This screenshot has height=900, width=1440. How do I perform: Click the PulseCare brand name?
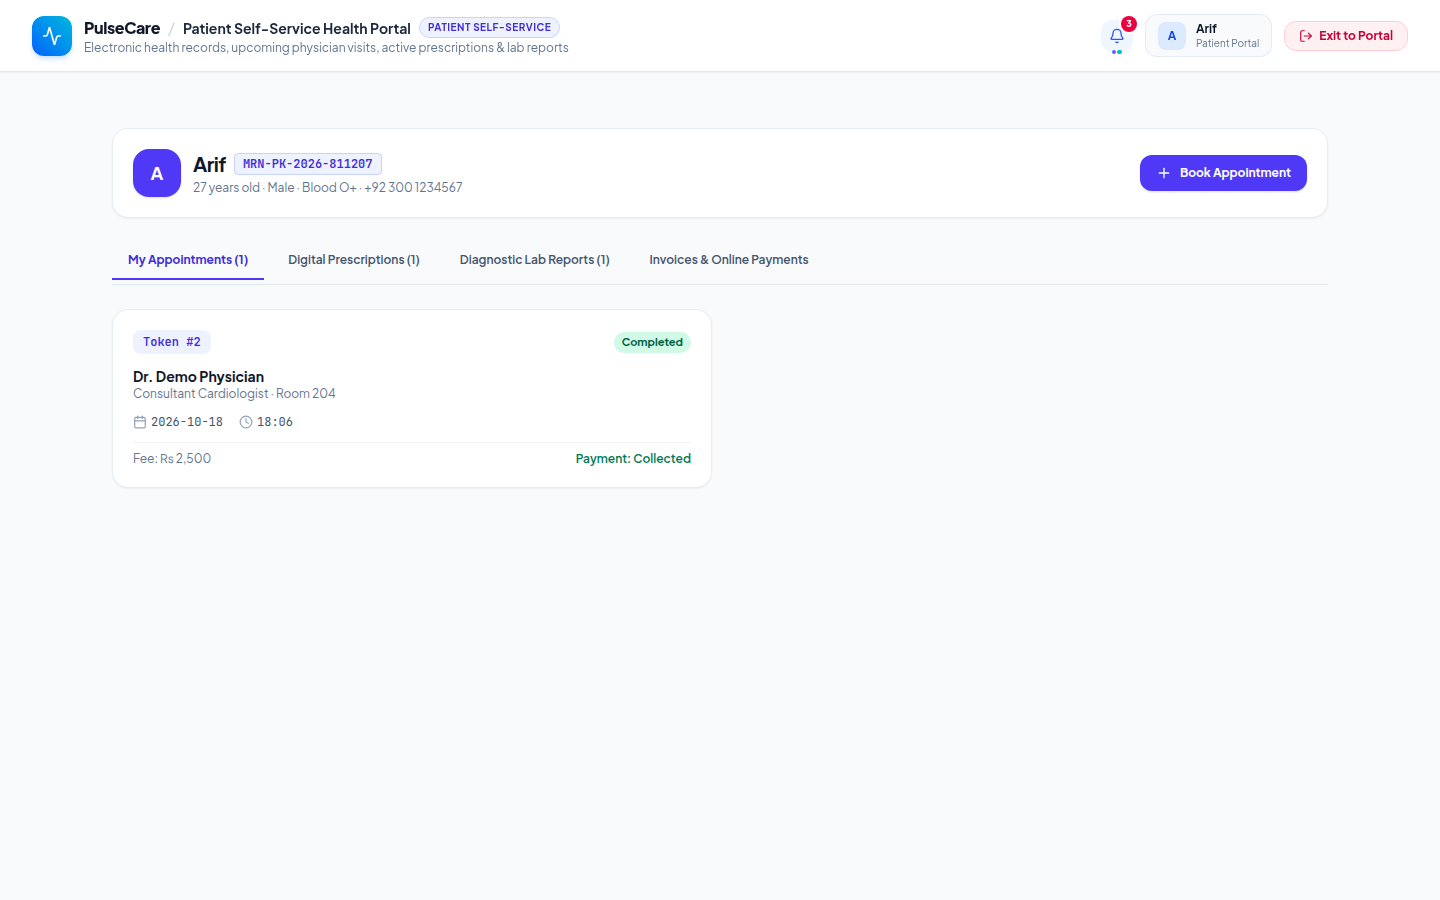tap(122, 28)
